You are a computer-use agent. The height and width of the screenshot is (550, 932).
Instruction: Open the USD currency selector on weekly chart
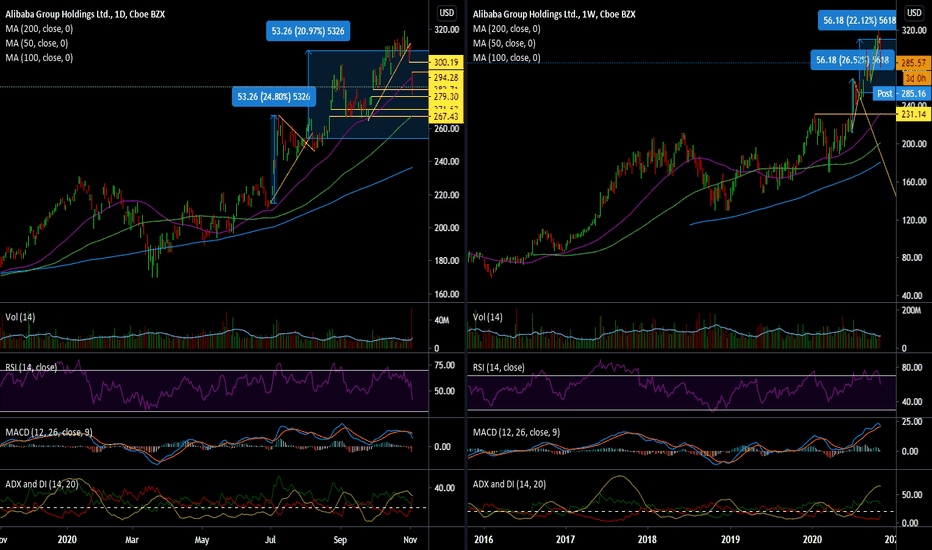914,12
